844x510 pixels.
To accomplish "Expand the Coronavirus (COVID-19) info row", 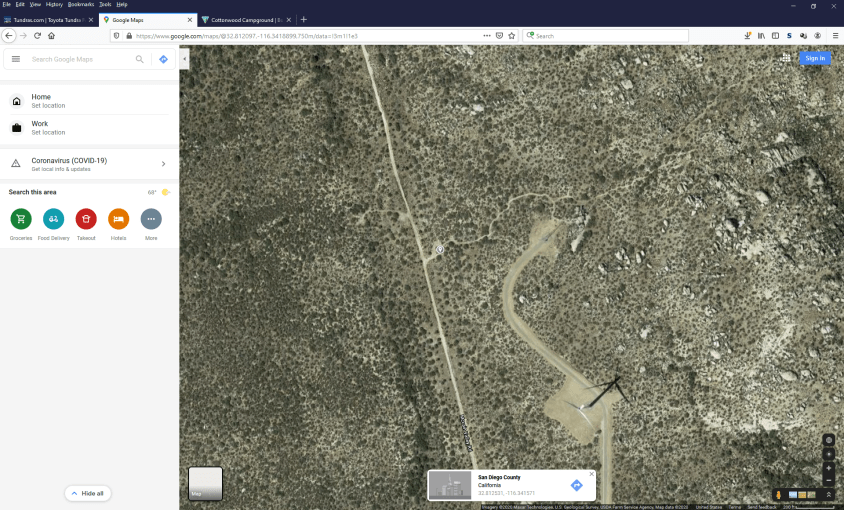I will pos(163,164).
